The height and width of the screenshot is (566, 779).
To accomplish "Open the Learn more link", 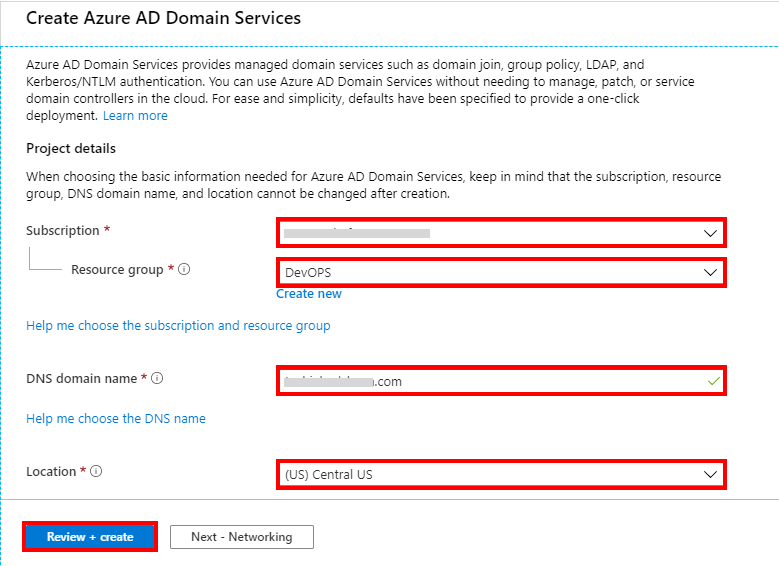I will pos(135,116).
